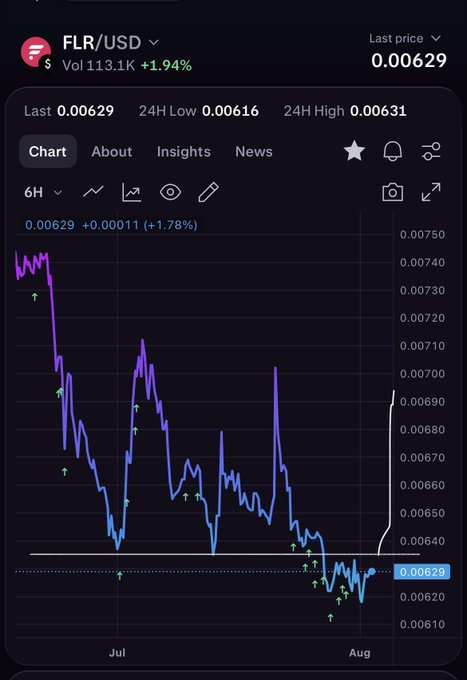Select the line chart type icon
The image size is (467, 680).
click(93, 192)
